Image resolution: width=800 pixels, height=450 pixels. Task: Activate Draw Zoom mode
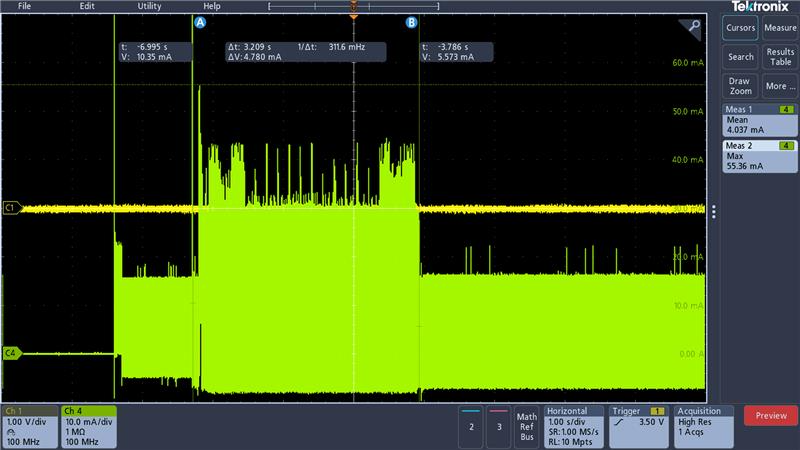(740, 86)
